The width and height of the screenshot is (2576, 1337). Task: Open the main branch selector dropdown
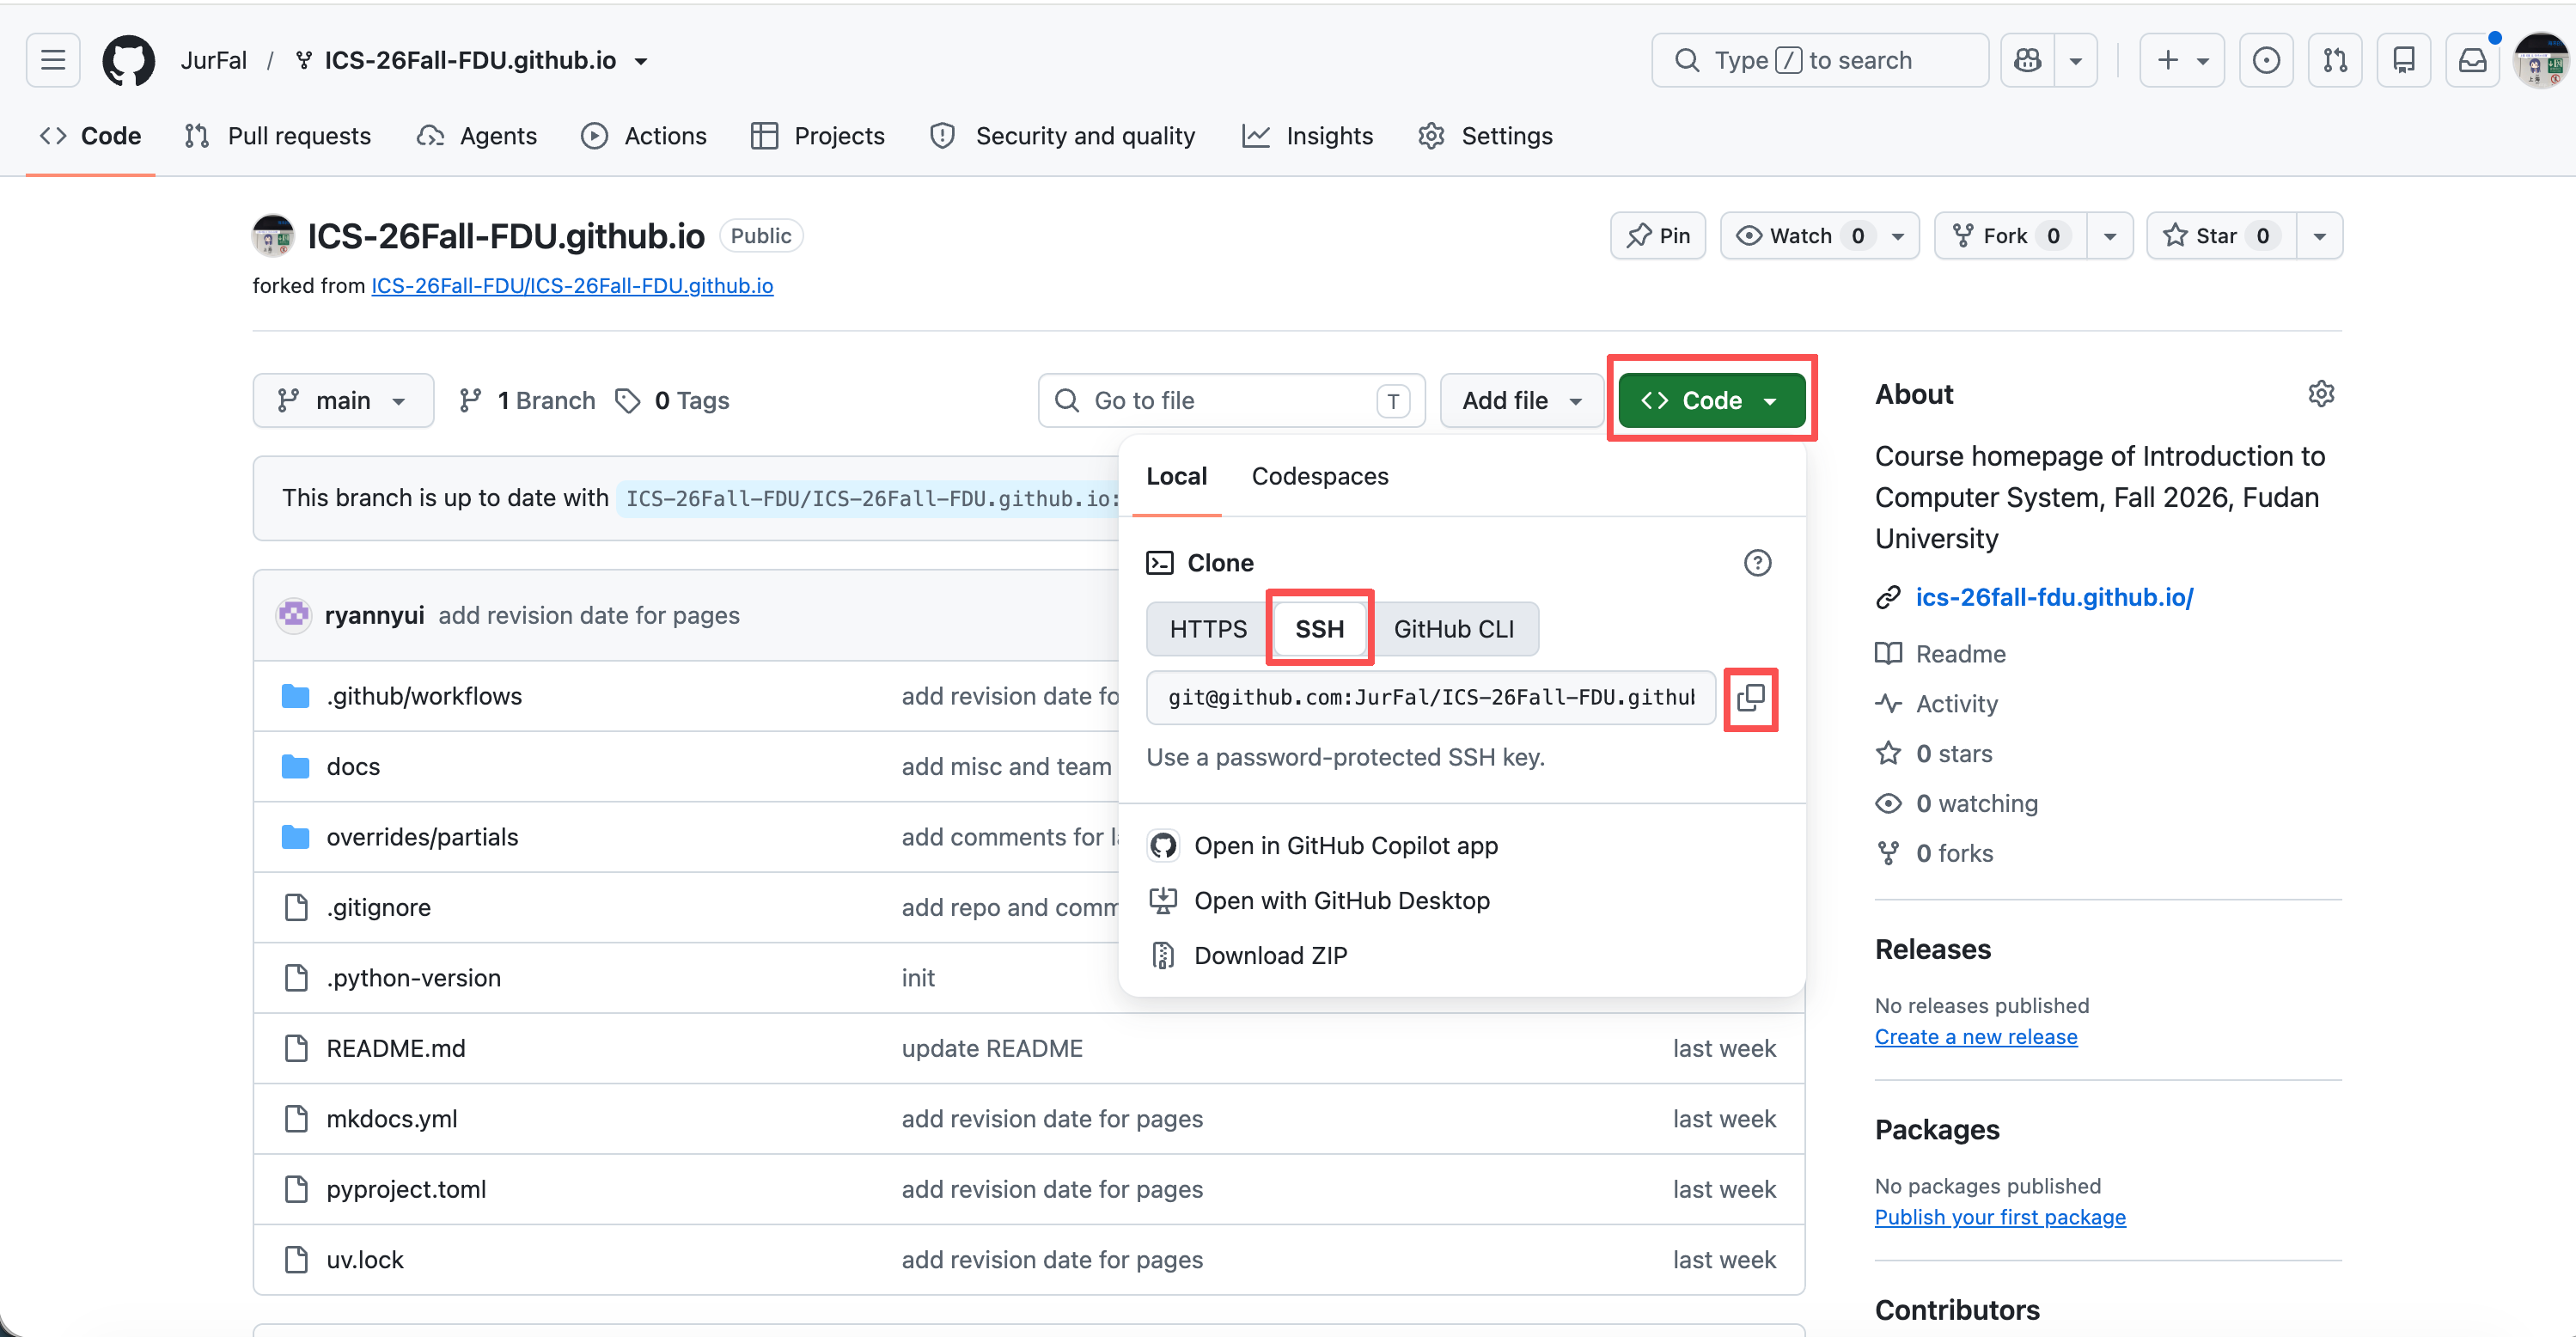(x=343, y=401)
